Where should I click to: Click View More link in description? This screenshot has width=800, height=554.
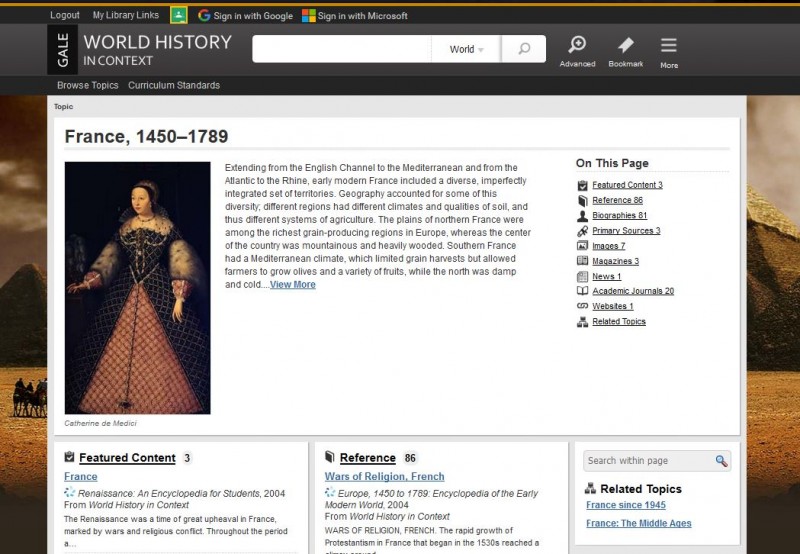293,285
